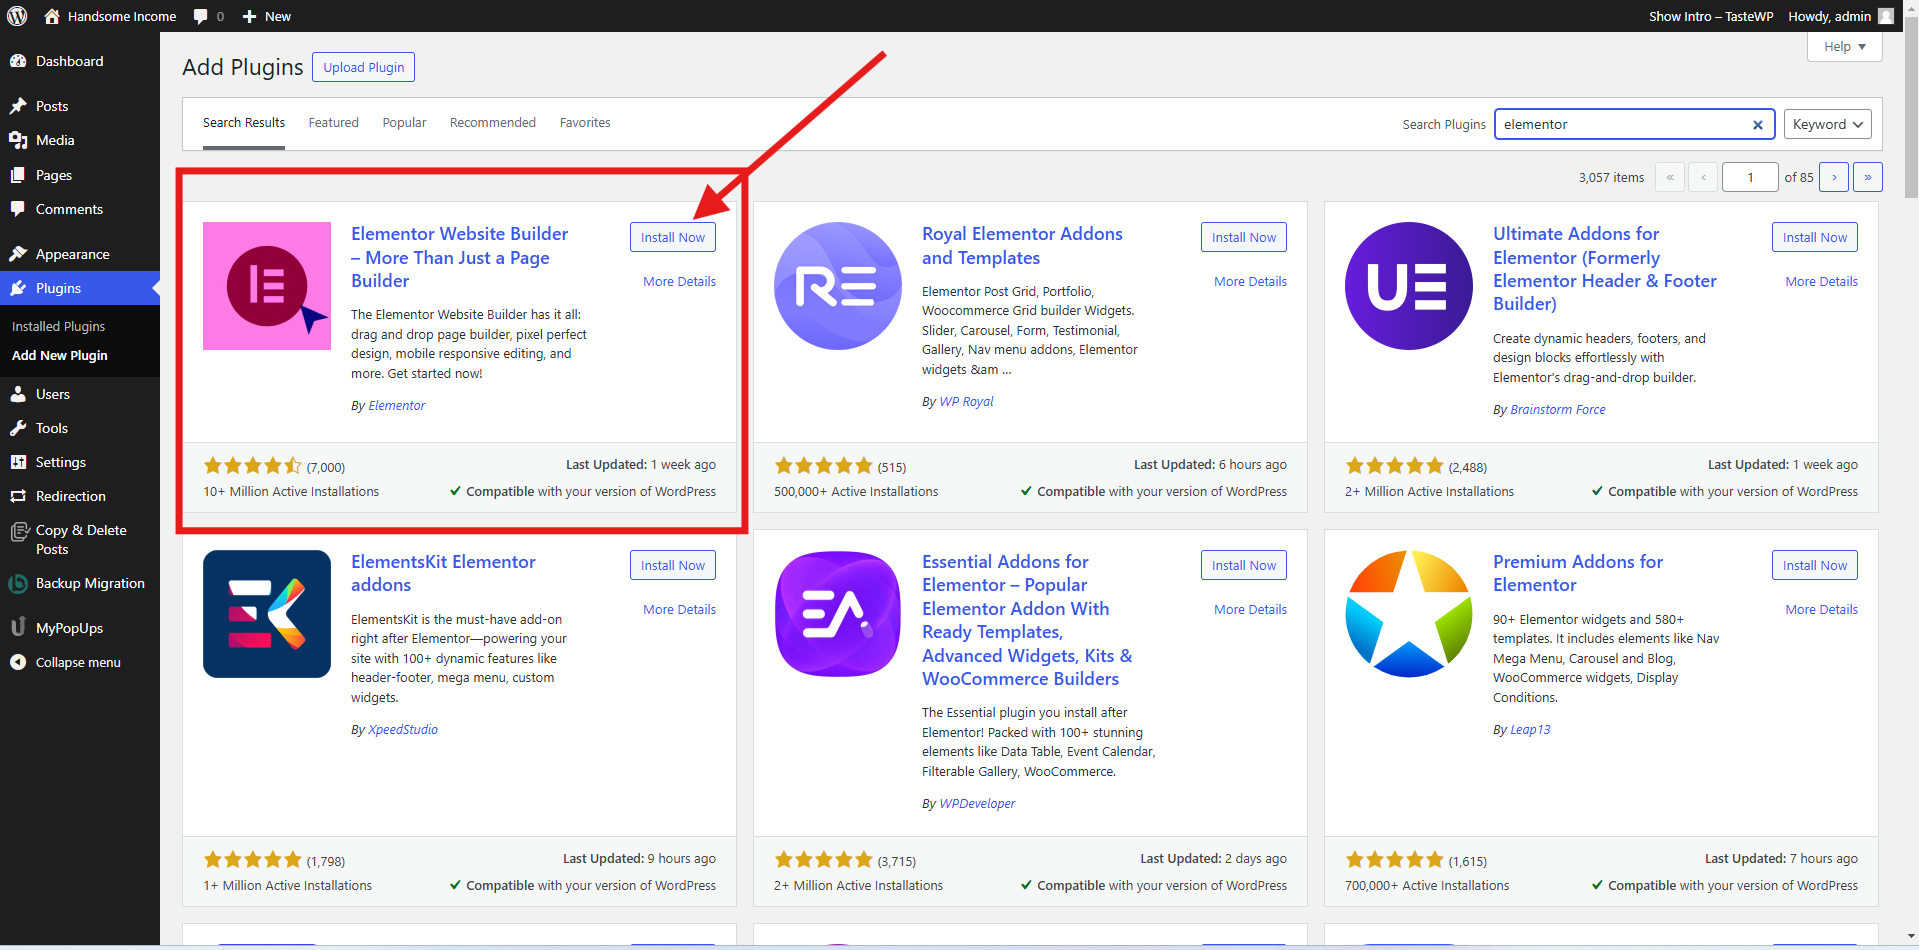Switch to the Favorites tab
This screenshot has height=950, width=1919.
585,123
